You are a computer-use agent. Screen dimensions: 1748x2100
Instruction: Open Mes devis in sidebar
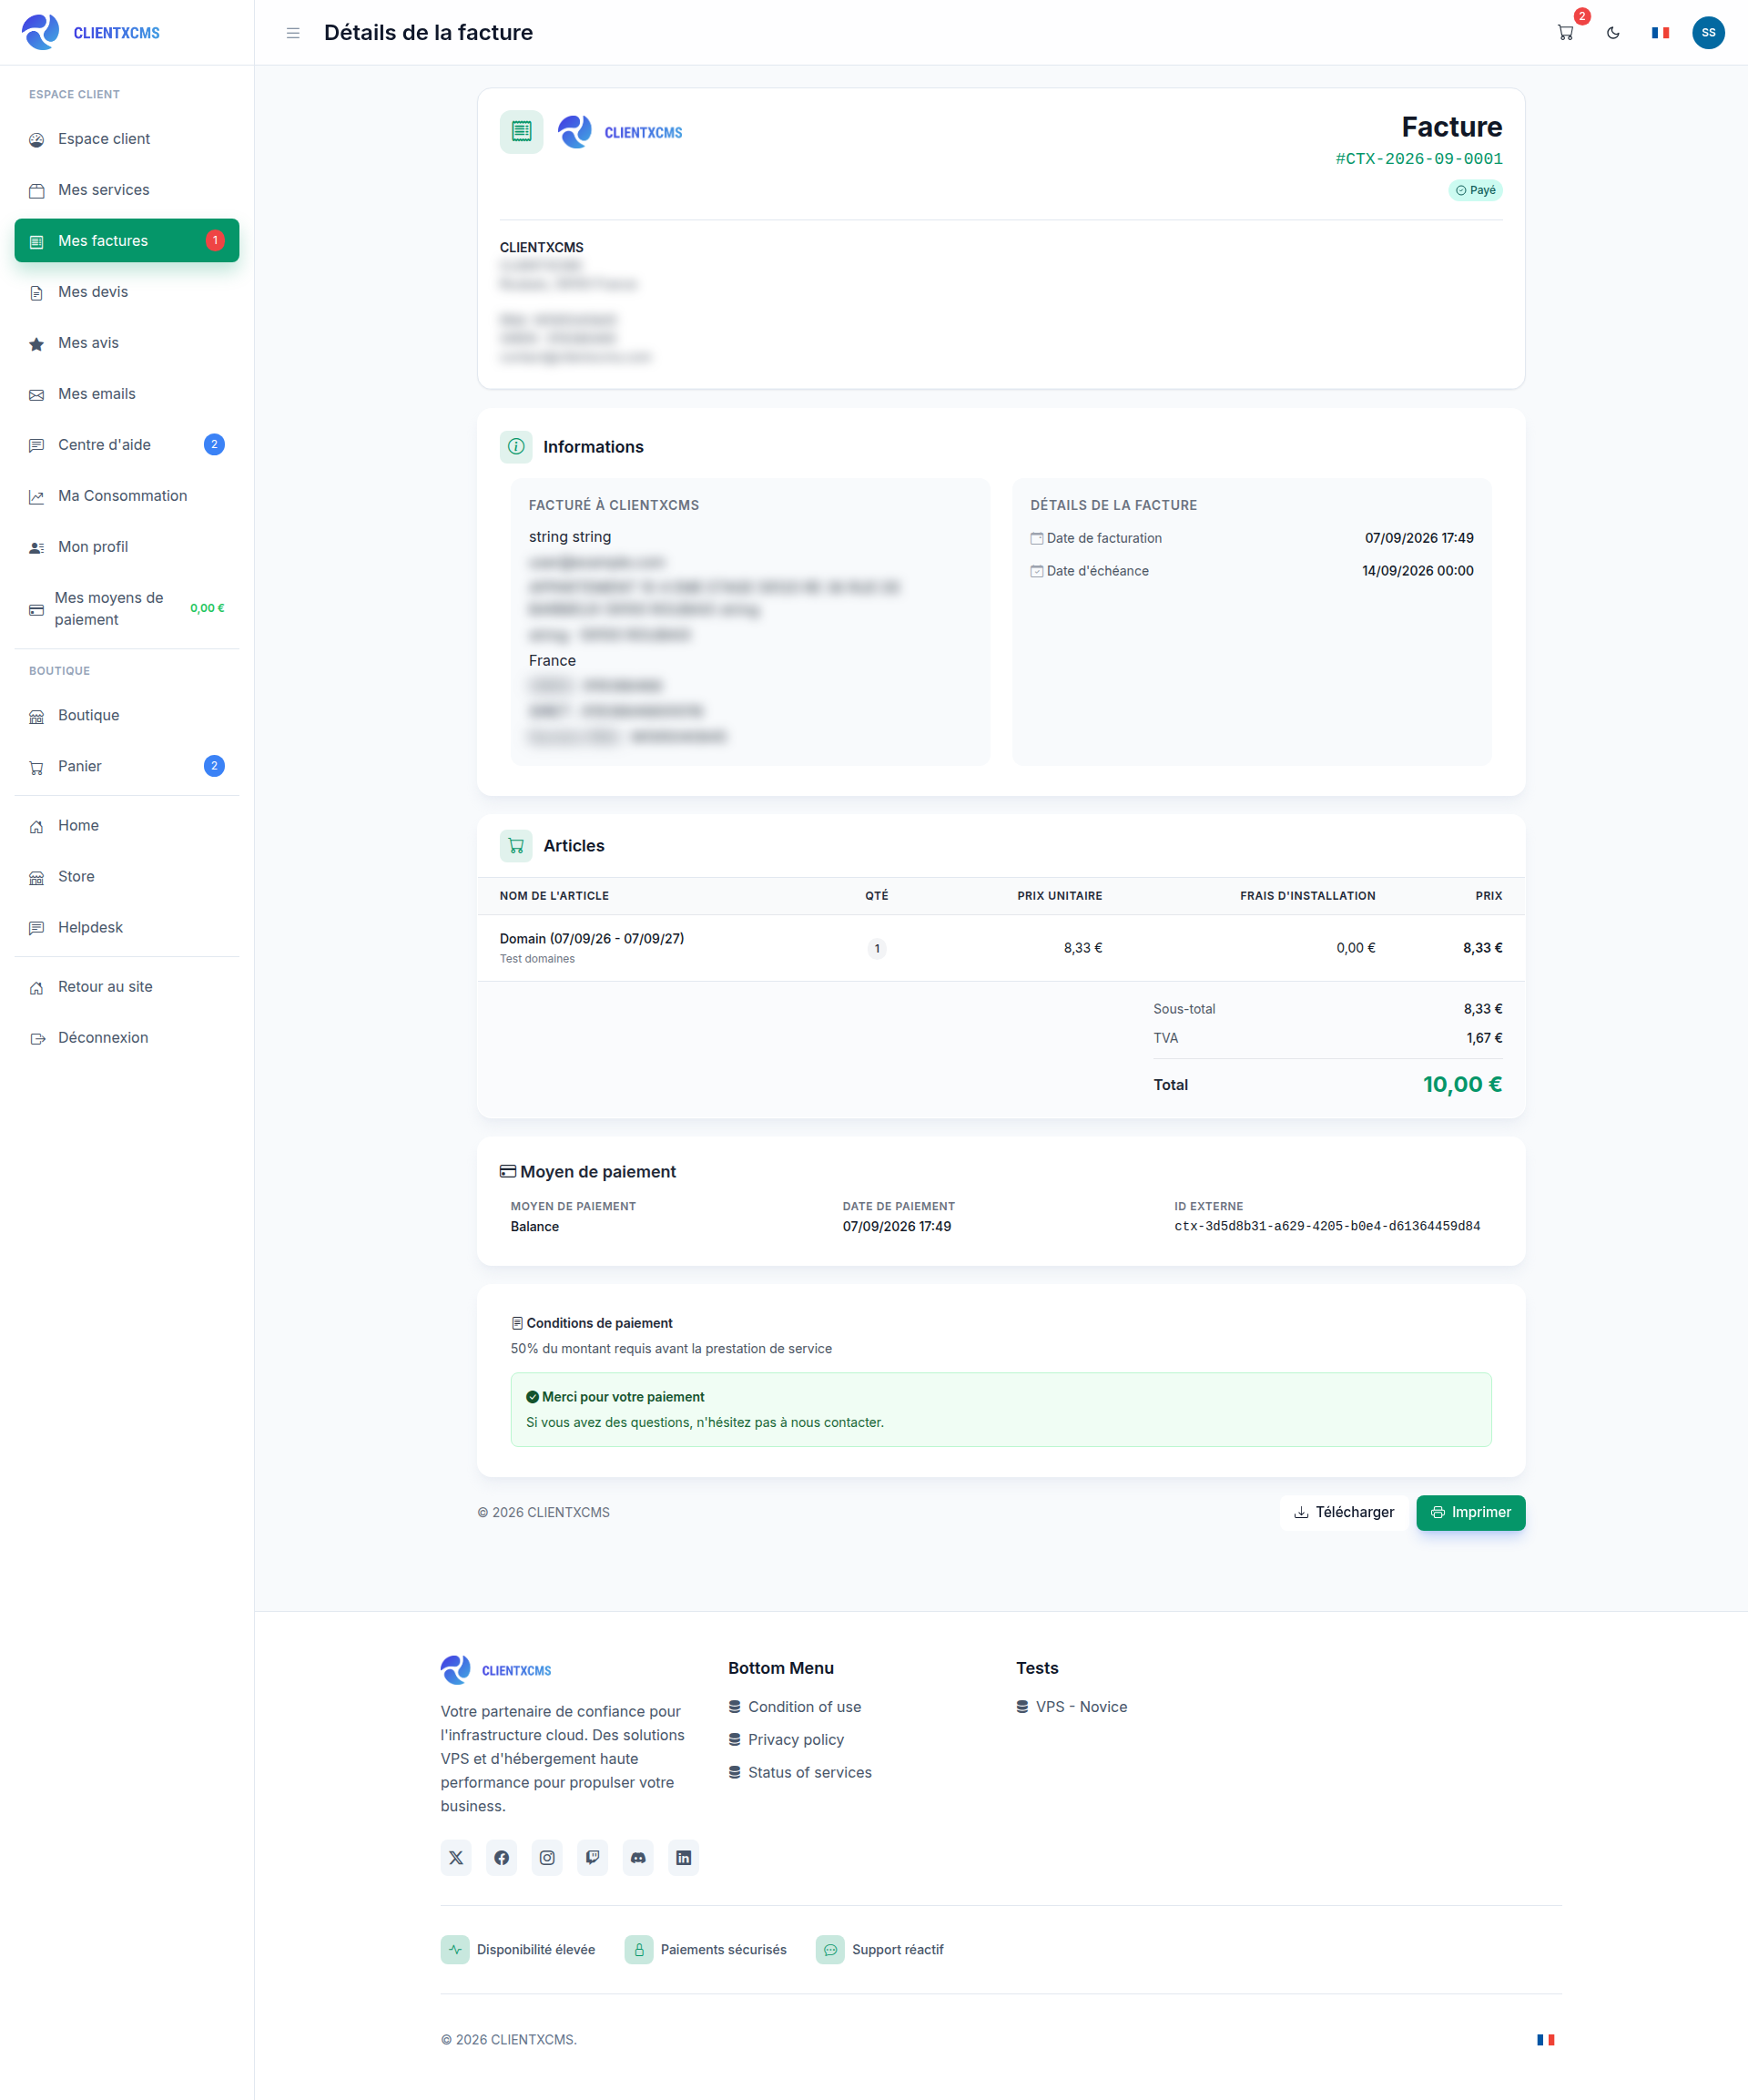pyautogui.click(x=127, y=292)
